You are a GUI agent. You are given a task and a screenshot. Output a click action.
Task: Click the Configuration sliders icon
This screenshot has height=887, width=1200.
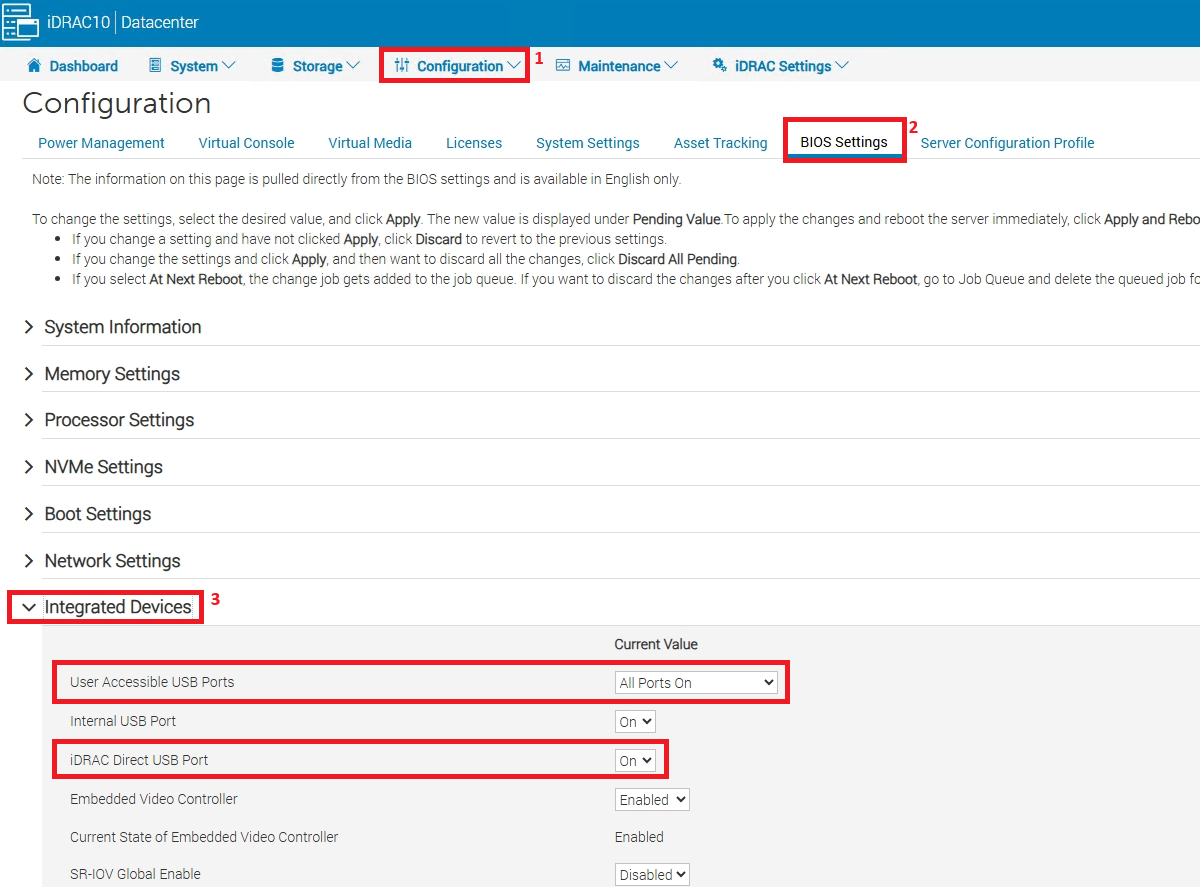(402, 66)
